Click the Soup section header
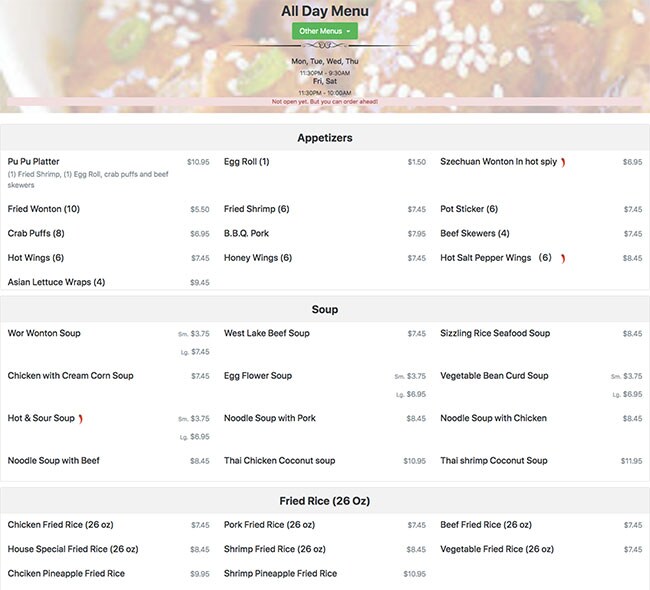650x590 pixels. click(x=324, y=310)
